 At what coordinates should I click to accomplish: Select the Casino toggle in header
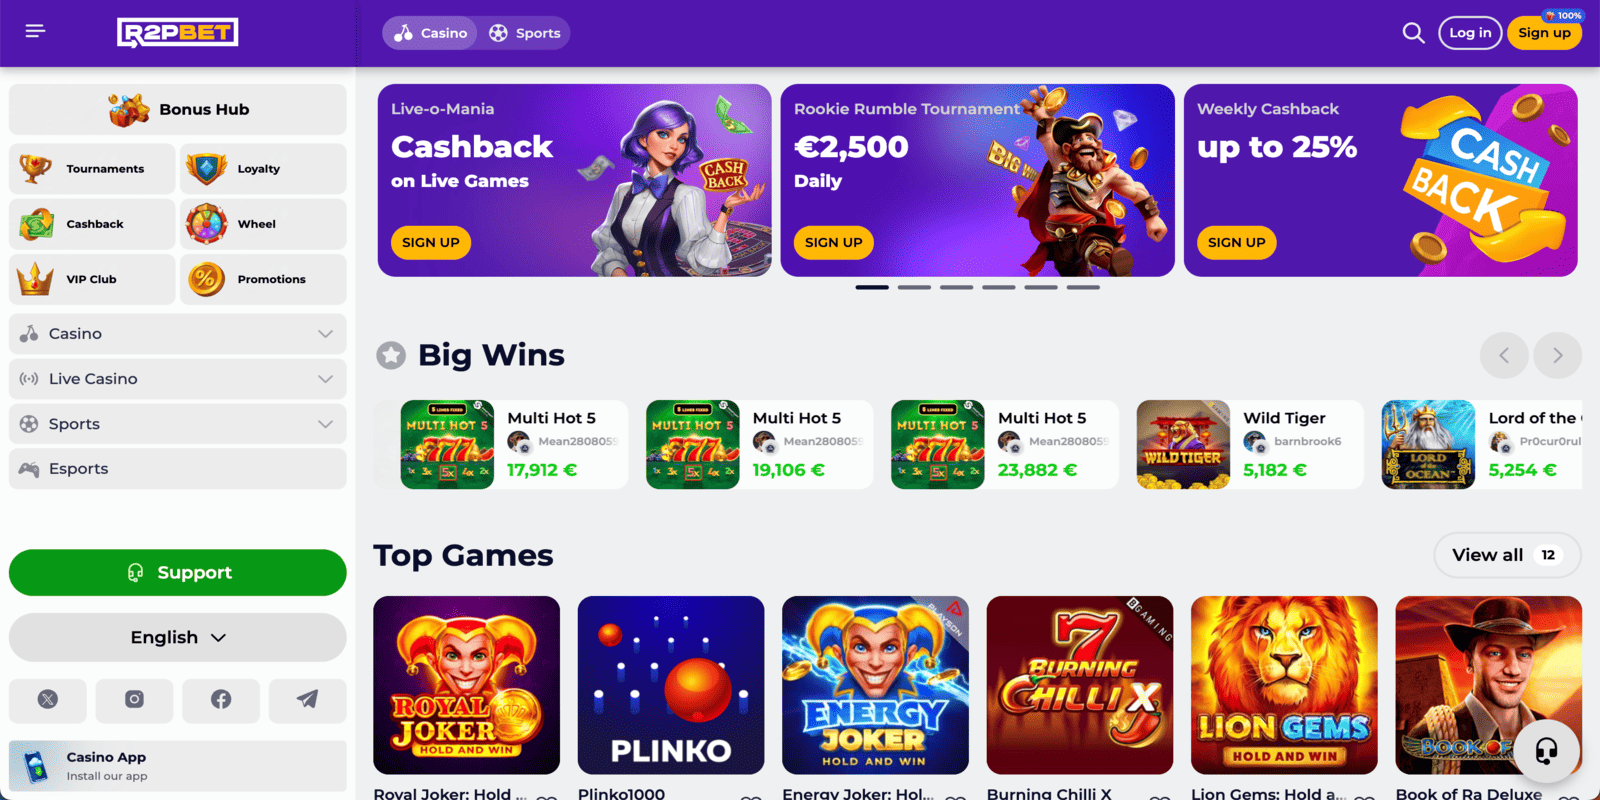coord(431,33)
